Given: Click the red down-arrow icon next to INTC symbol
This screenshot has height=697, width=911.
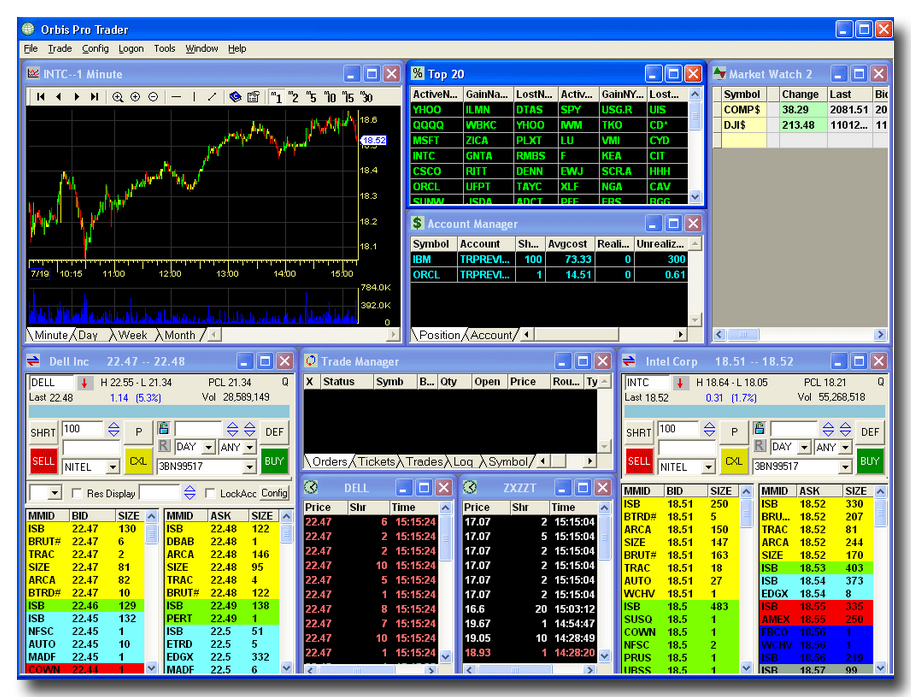Looking at the screenshot, I should [680, 383].
